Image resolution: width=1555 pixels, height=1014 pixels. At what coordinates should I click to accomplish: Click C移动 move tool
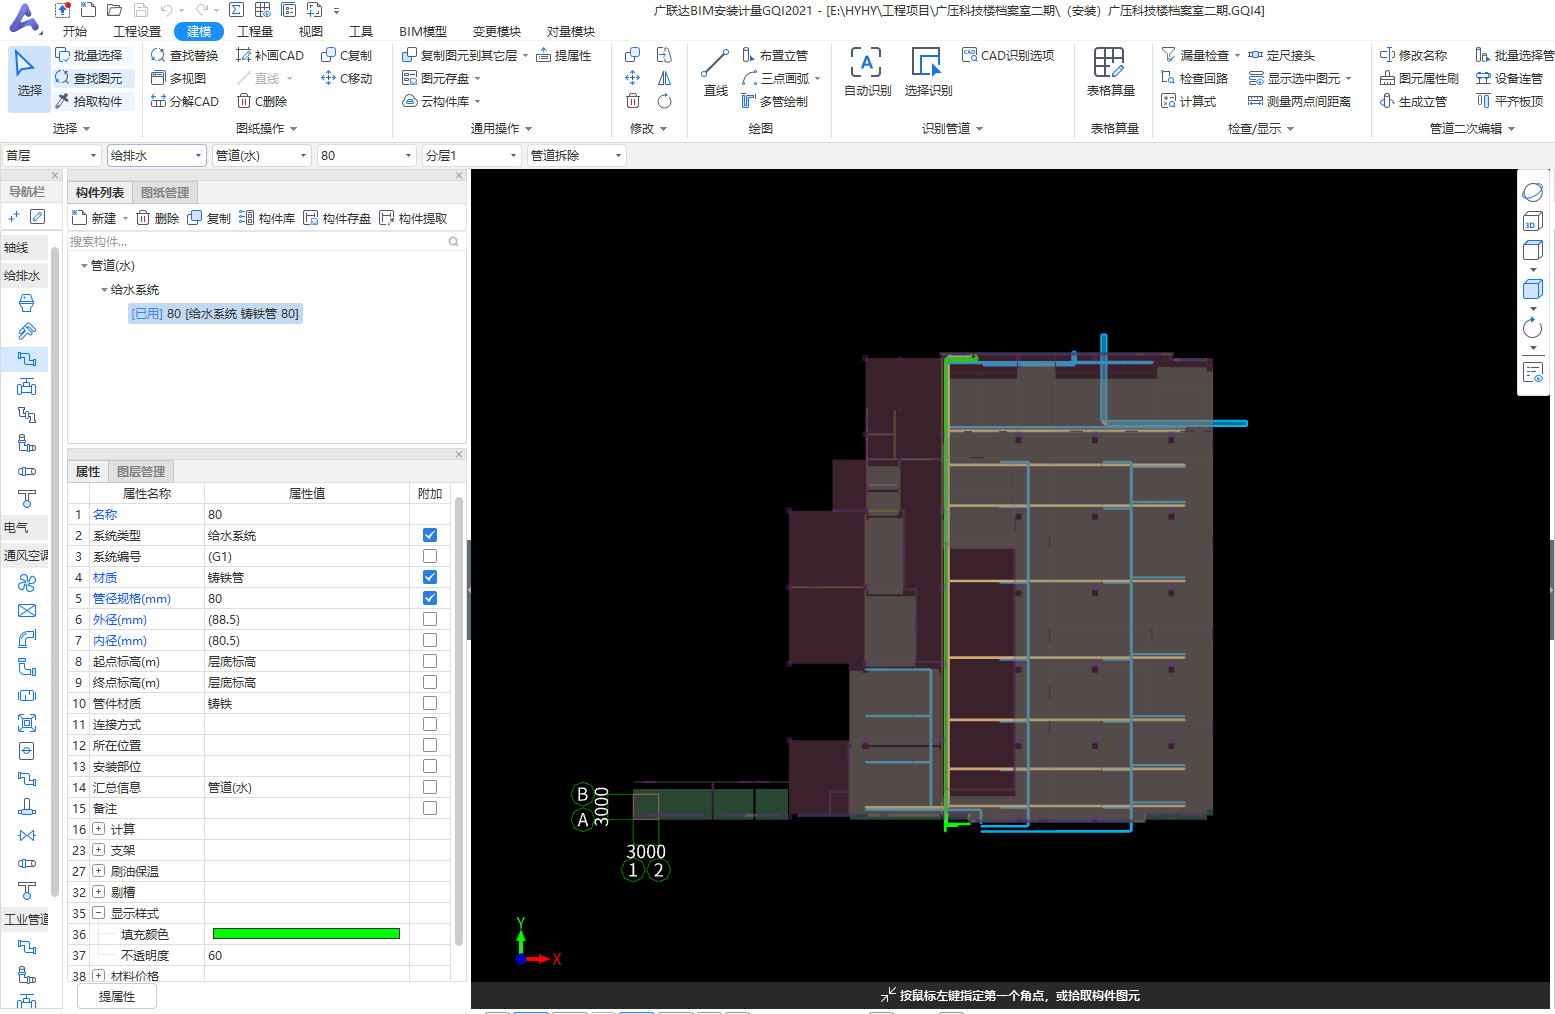tap(347, 78)
